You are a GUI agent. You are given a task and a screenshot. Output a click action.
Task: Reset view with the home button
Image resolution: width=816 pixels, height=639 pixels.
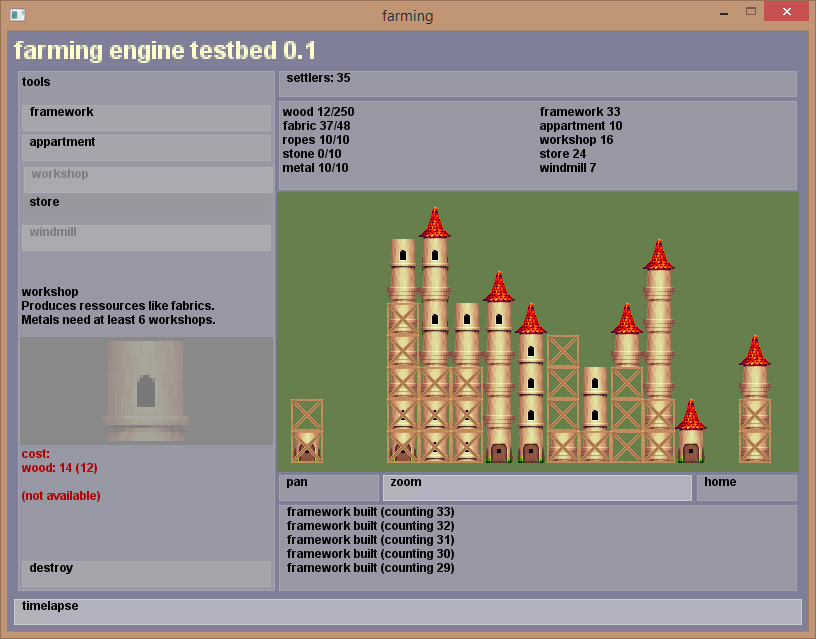click(746, 487)
